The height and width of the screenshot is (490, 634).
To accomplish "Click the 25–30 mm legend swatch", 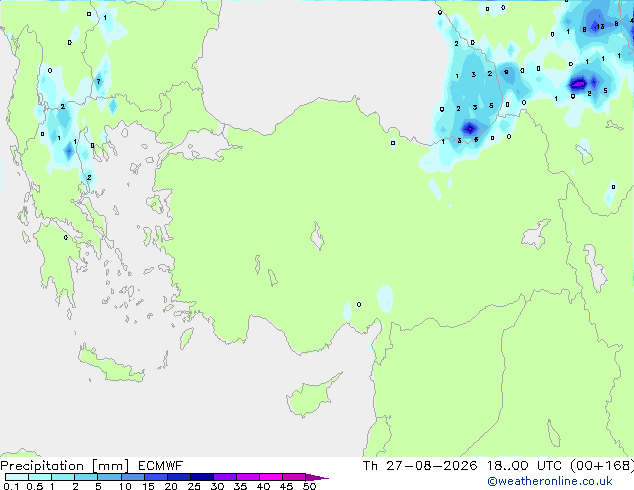I will click(x=201, y=477).
